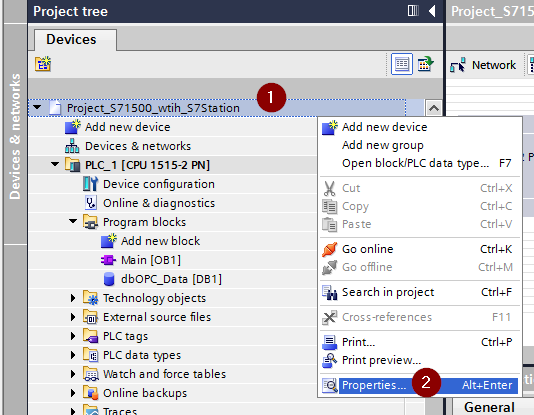
Task: Click the Main [OB1] purple block icon
Action: click(x=108, y=260)
